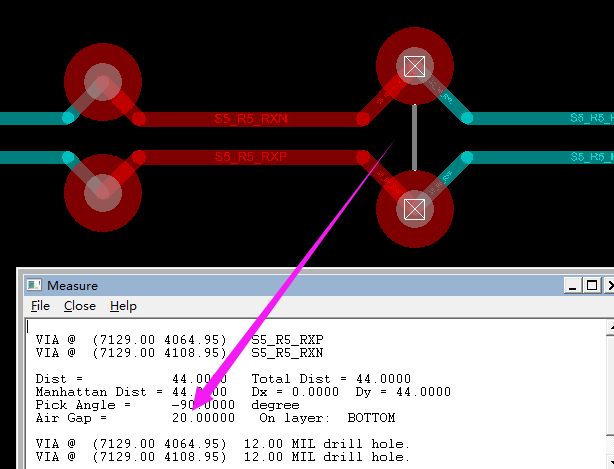The image size is (614, 469).
Task: Click the S5_R5_RXN trace label
Action: click(x=251, y=119)
